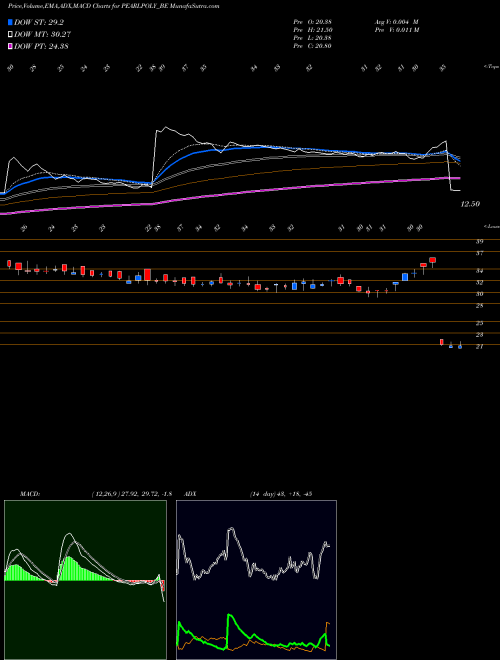Open the dark blue ADX indicator panel

click(256, 580)
